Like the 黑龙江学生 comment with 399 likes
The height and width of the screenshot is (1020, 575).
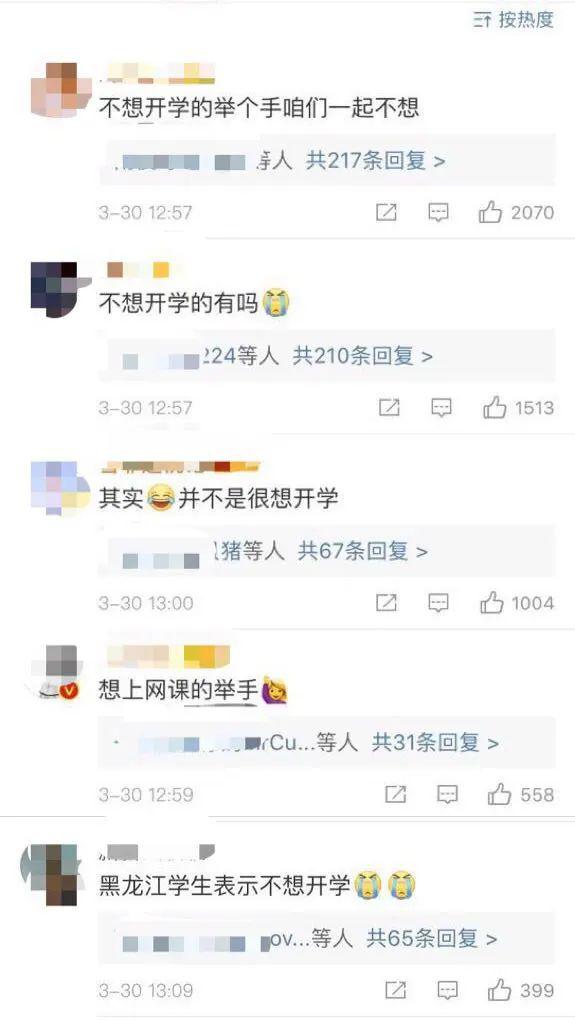click(x=499, y=990)
